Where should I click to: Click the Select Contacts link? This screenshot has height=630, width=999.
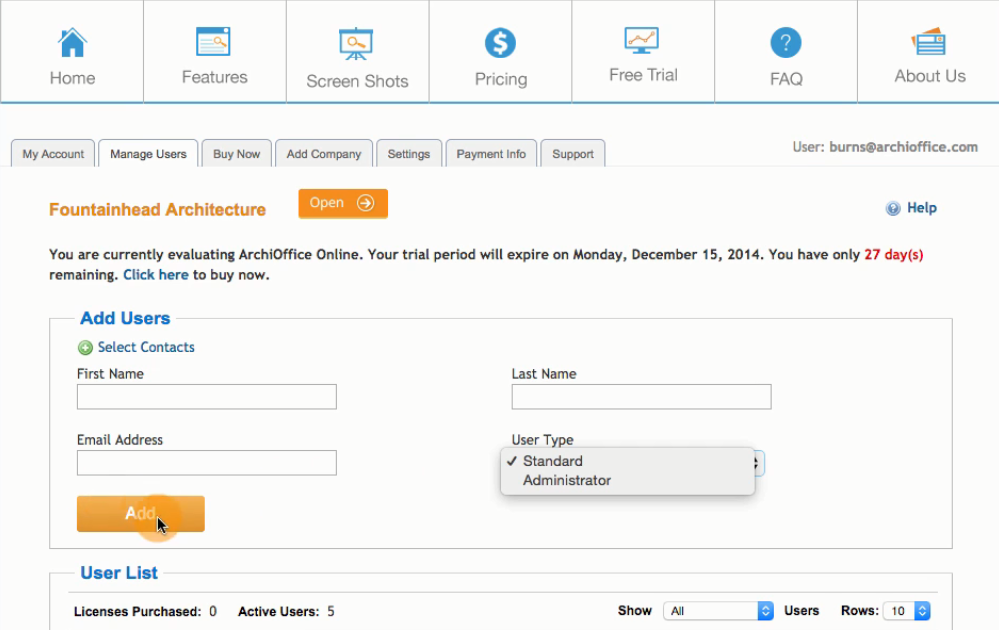146,347
